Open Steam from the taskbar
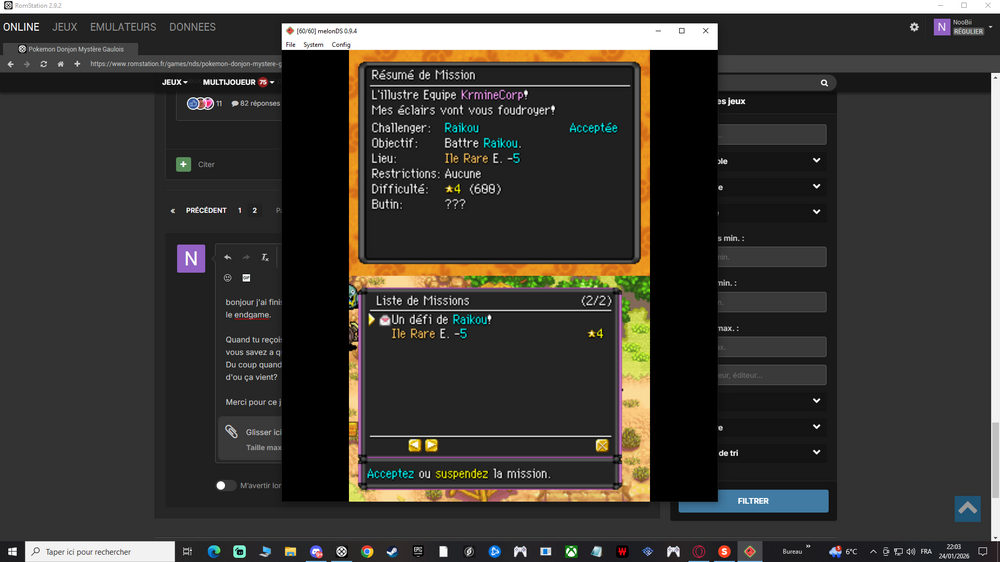1000x562 pixels. coord(392,551)
